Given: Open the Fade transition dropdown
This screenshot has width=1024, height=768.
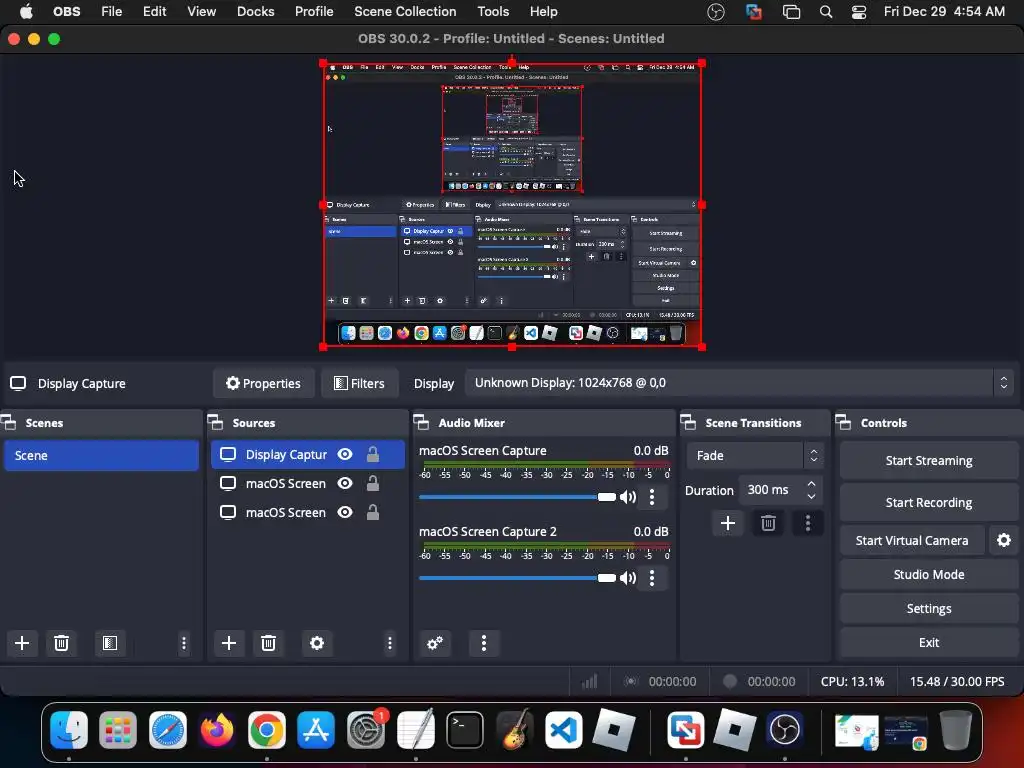Looking at the screenshot, I should pyautogui.click(x=755, y=455).
